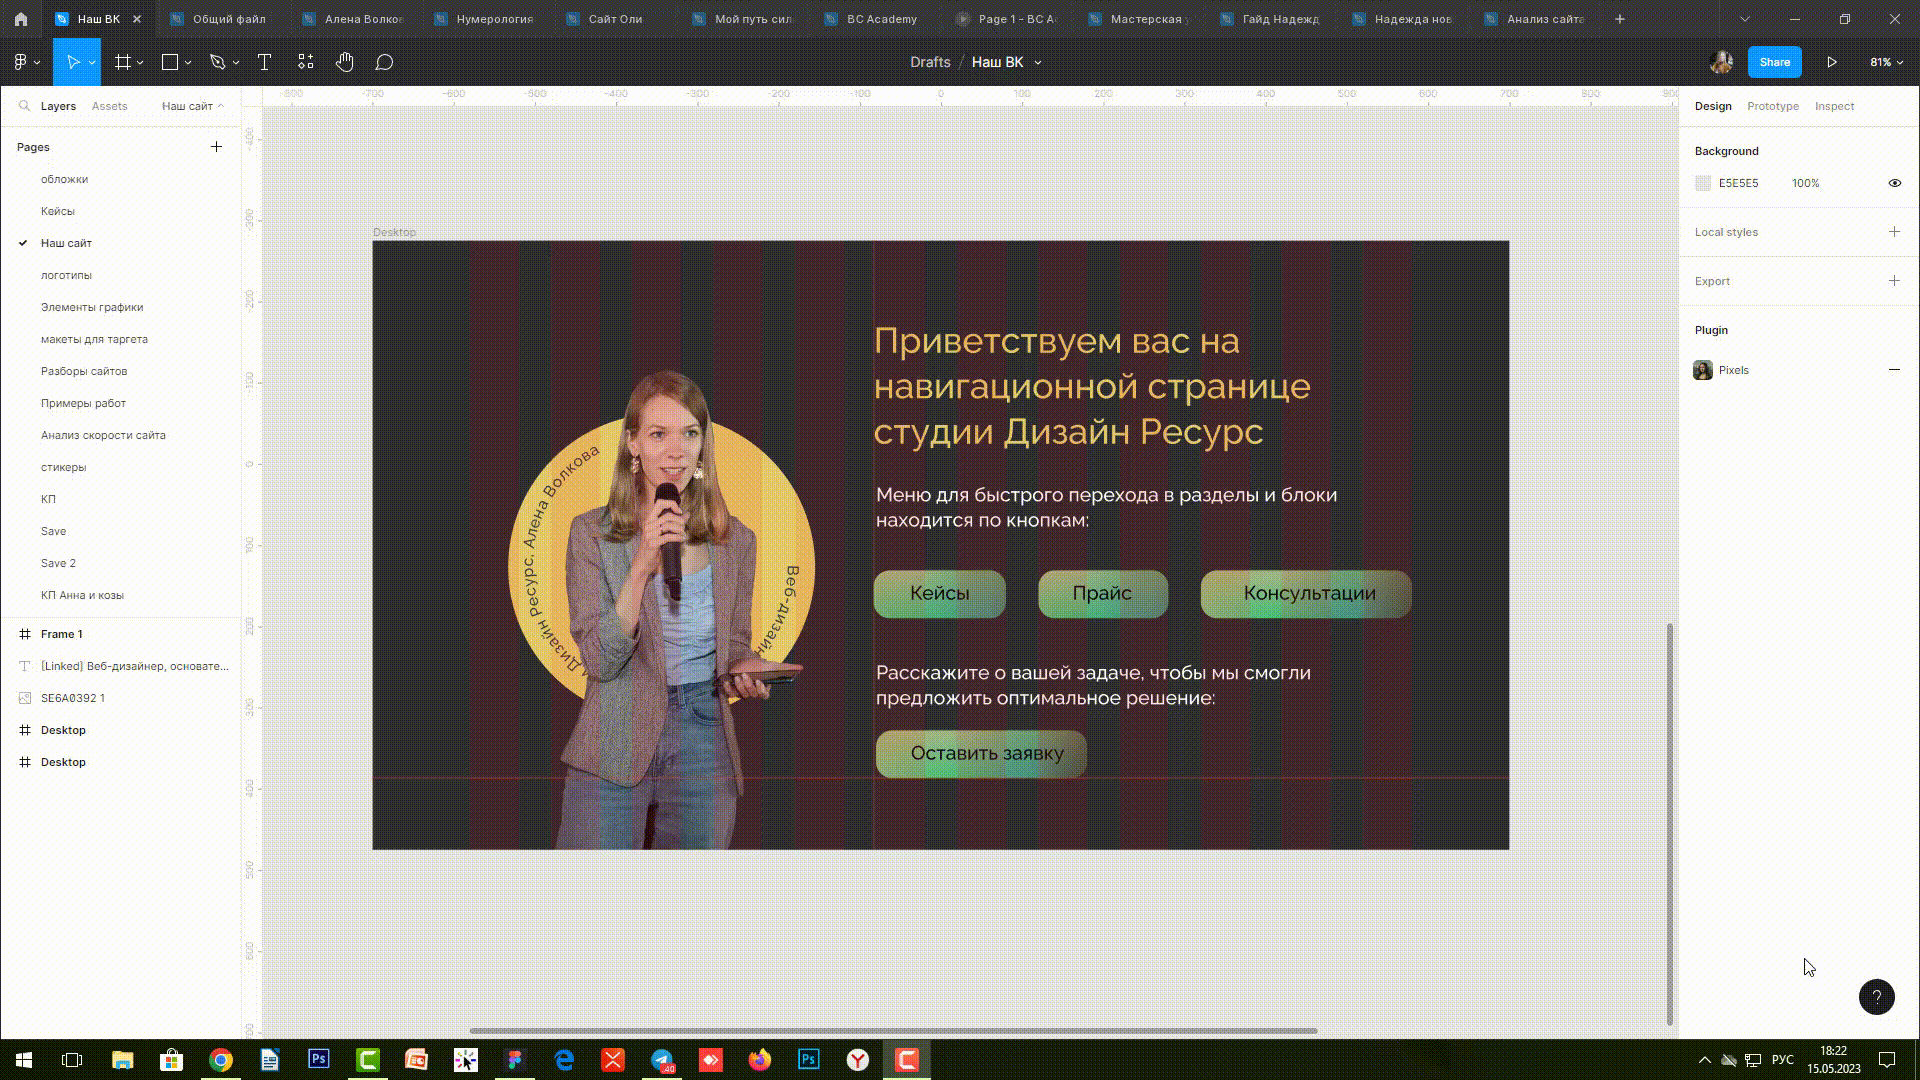The height and width of the screenshot is (1080, 1920).
Task: Select the Frame 1 layer
Action: (x=62, y=634)
